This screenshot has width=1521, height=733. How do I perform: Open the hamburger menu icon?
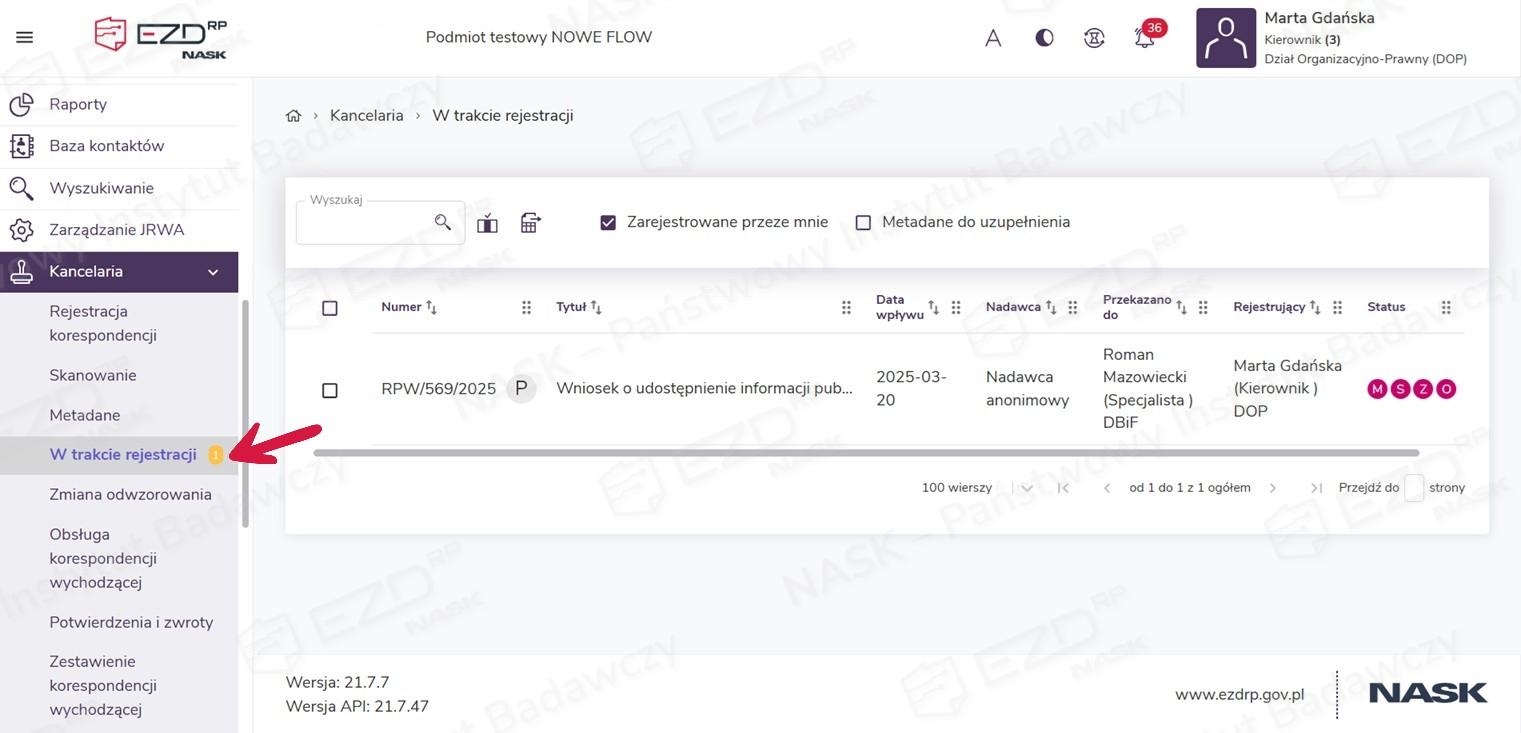pos(25,38)
